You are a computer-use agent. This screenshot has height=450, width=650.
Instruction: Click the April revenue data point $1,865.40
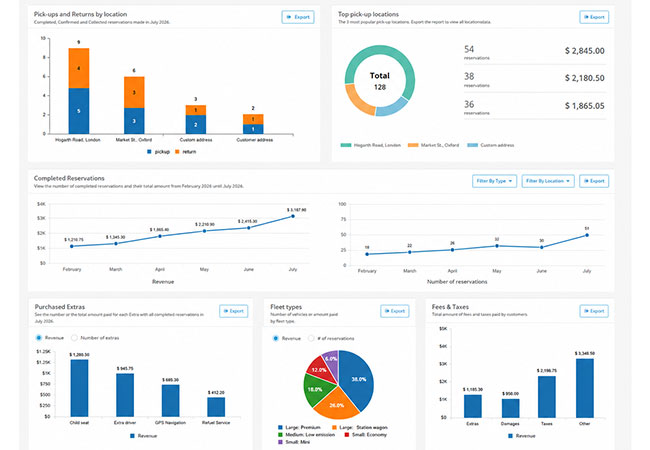pos(160,236)
